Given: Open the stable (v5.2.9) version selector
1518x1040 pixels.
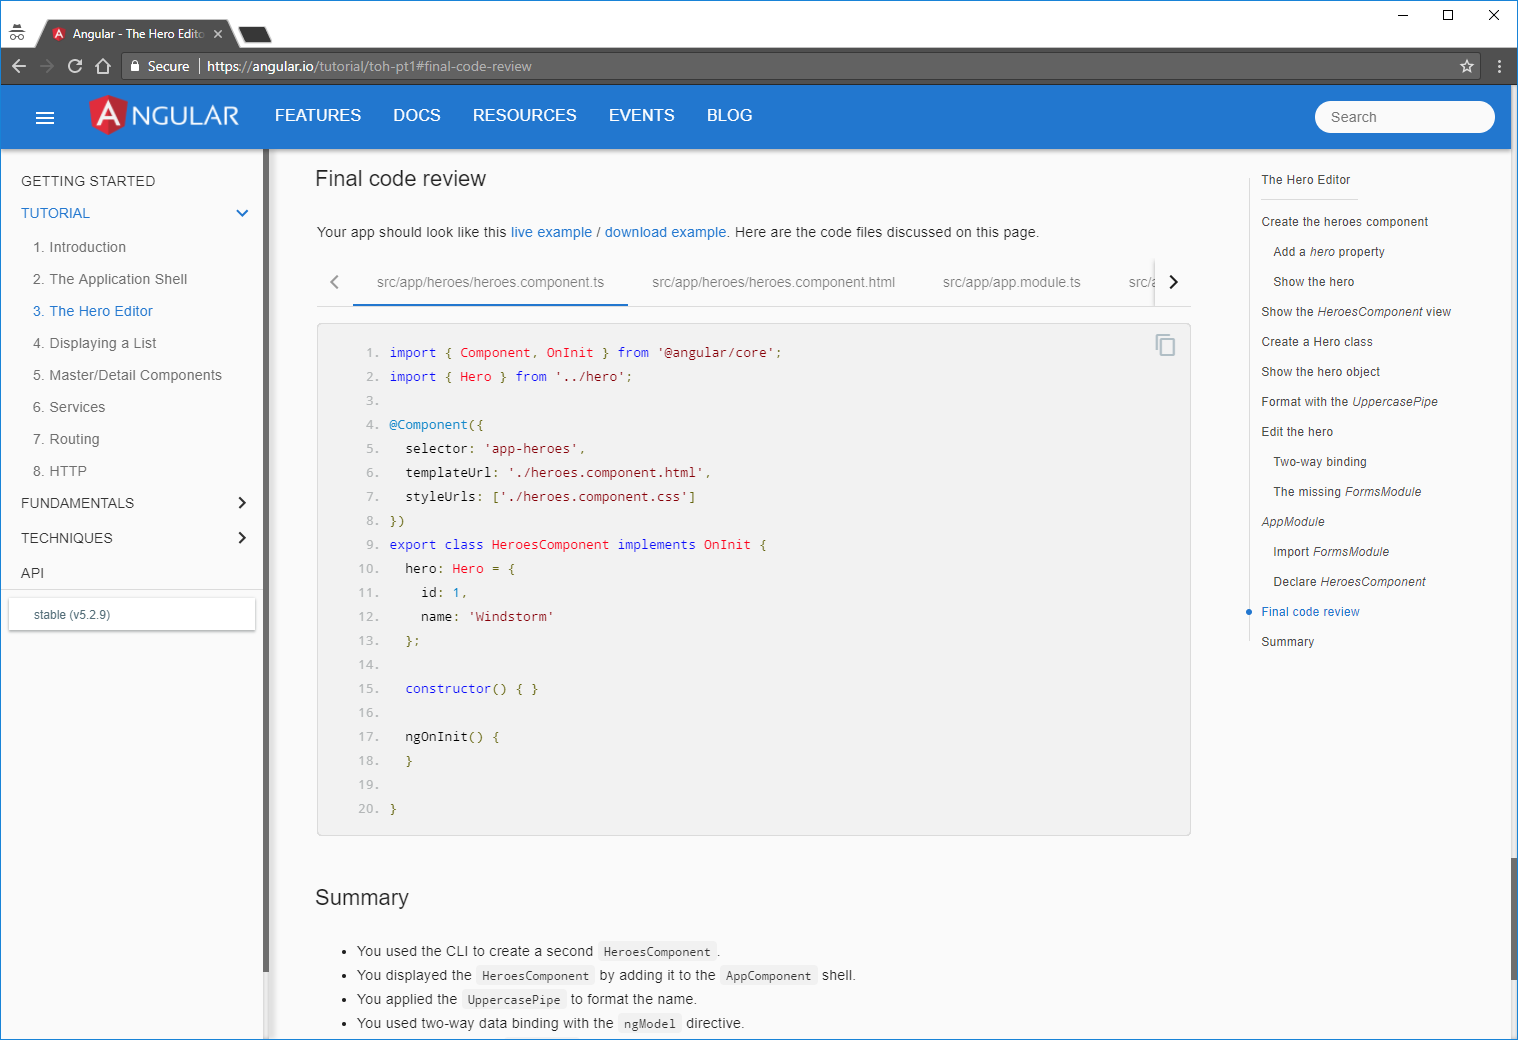Looking at the screenshot, I should [x=131, y=614].
